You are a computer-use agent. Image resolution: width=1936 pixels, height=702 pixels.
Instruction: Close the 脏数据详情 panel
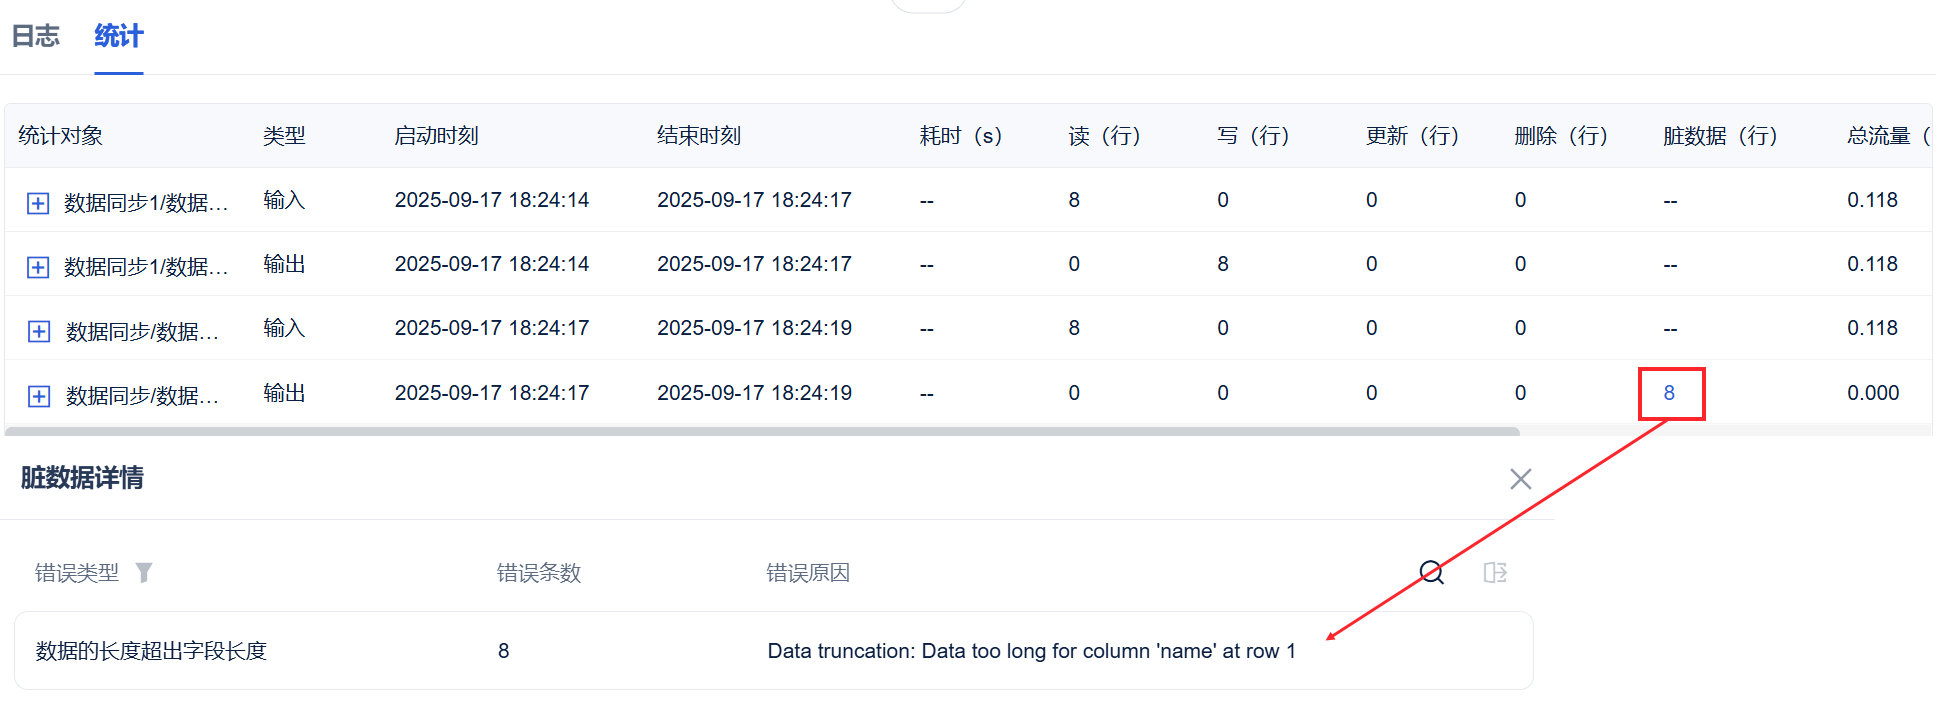pyautogui.click(x=1520, y=479)
